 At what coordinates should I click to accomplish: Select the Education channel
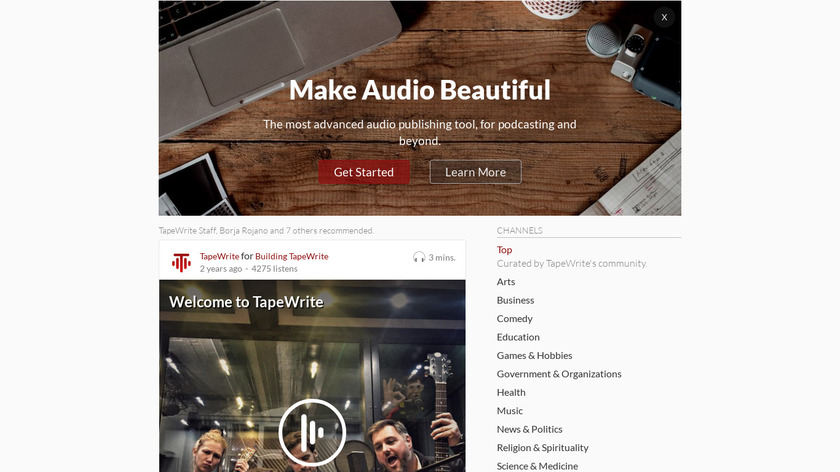518,337
